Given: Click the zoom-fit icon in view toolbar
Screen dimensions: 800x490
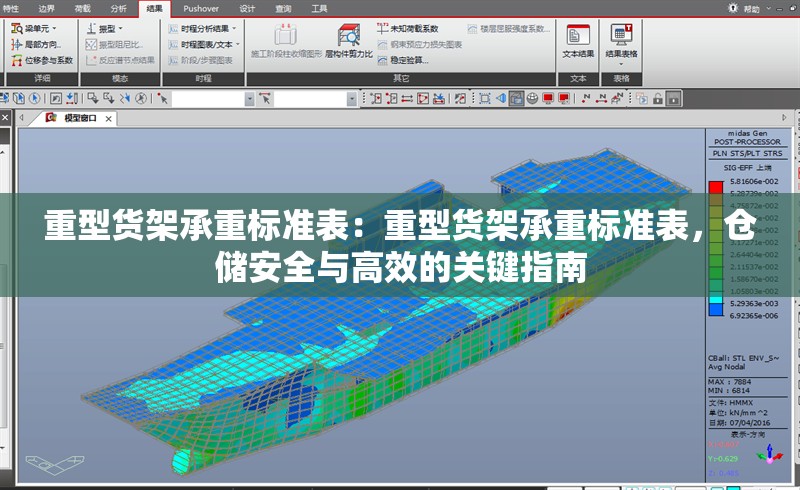Looking at the screenshot, I should click(x=484, y=98).
